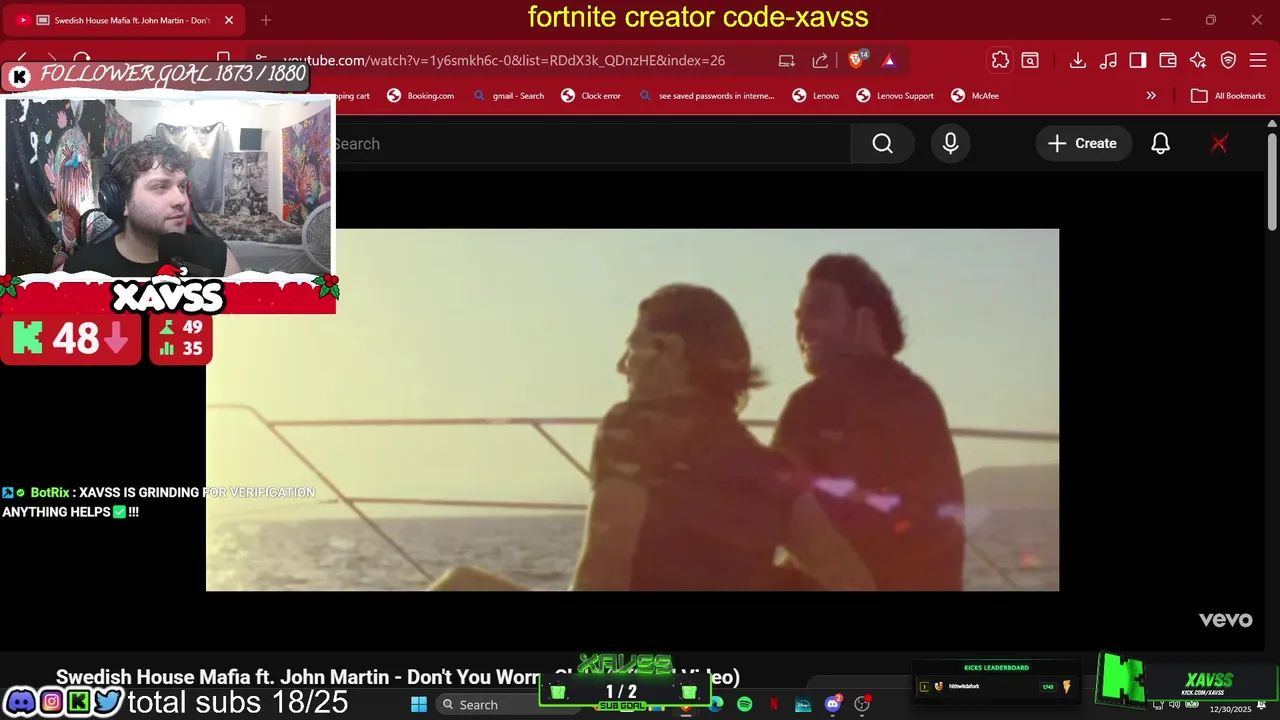Open the Brave Shields lion icon

(856, 60)
